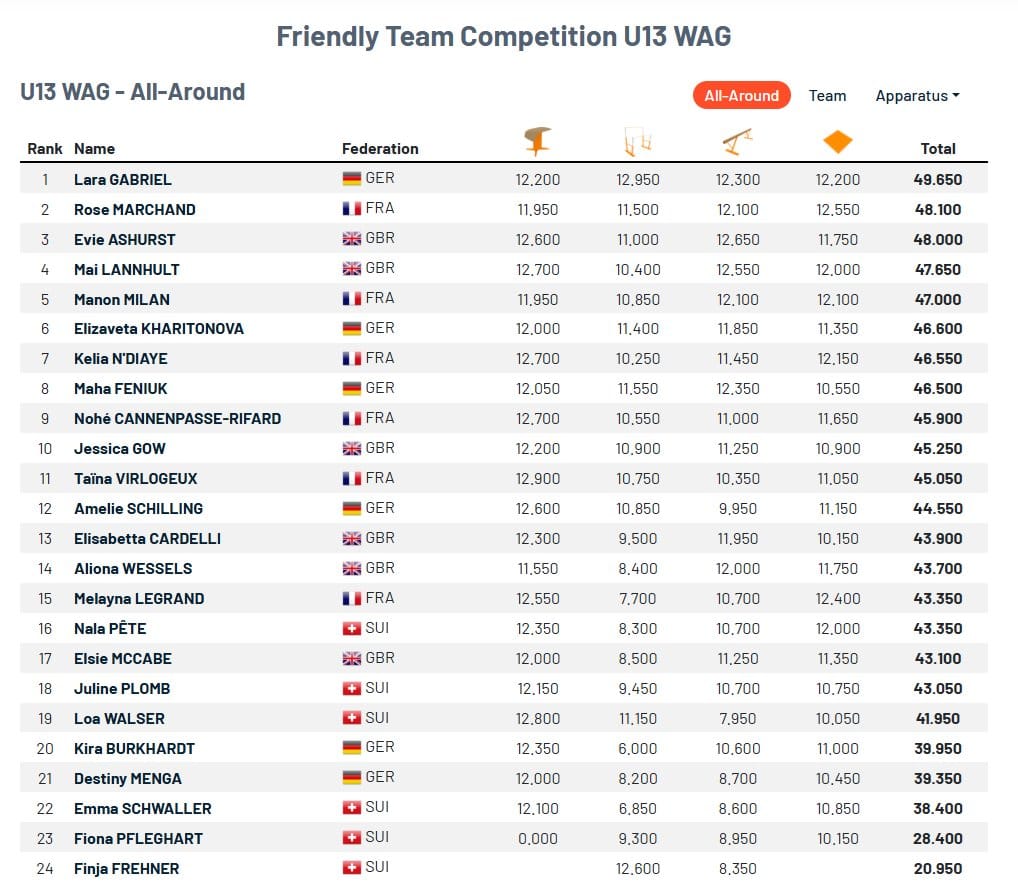Click the vault apparatus icon column header
This screenshot has width=1018, height=884.
pyautogui.click(x=538, y=141)
